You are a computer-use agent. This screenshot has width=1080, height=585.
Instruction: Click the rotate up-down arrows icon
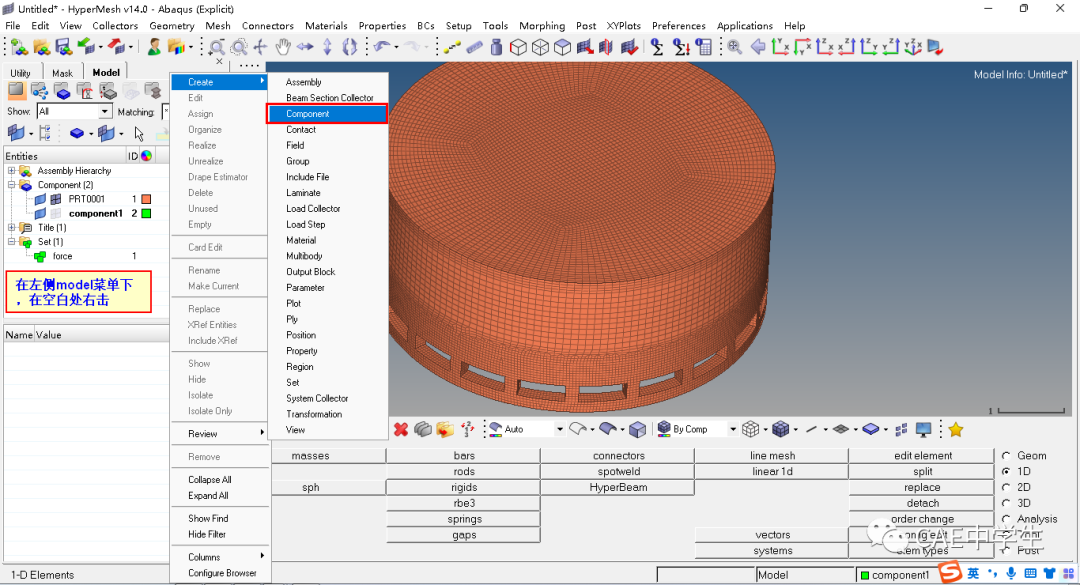[x=327, y=47]
